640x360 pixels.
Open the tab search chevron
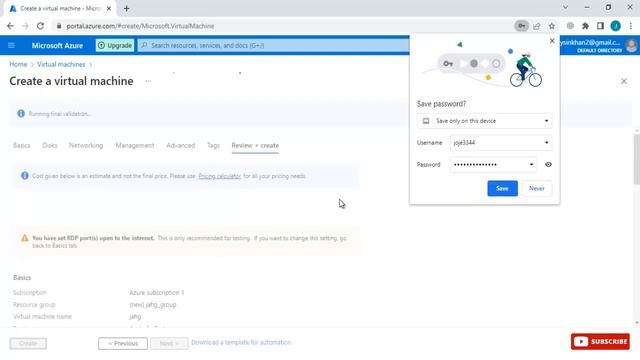point(565,7)
